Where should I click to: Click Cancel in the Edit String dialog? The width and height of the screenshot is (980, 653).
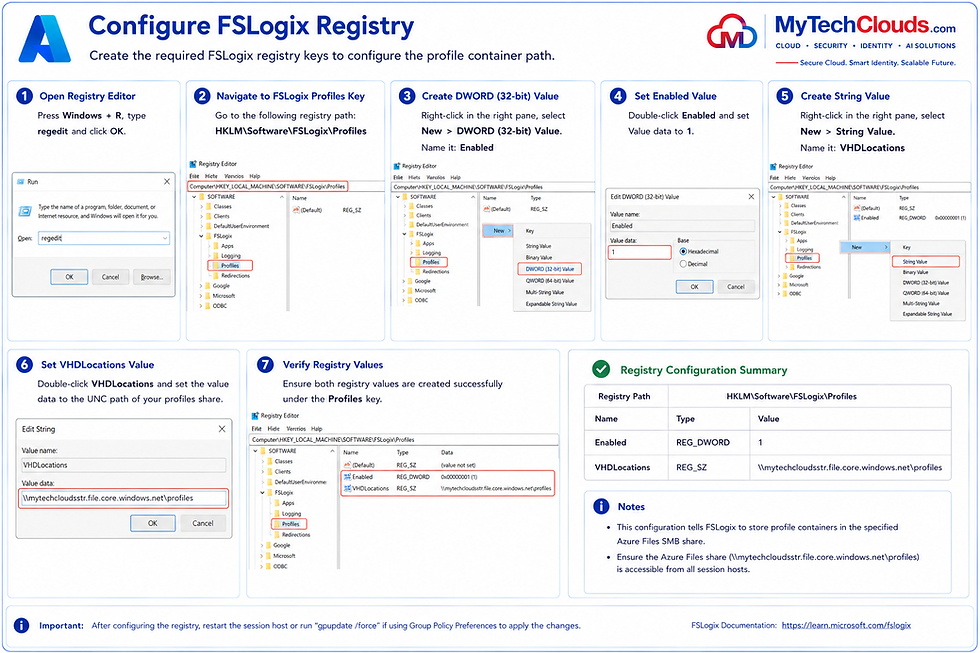tap(202, 523)
